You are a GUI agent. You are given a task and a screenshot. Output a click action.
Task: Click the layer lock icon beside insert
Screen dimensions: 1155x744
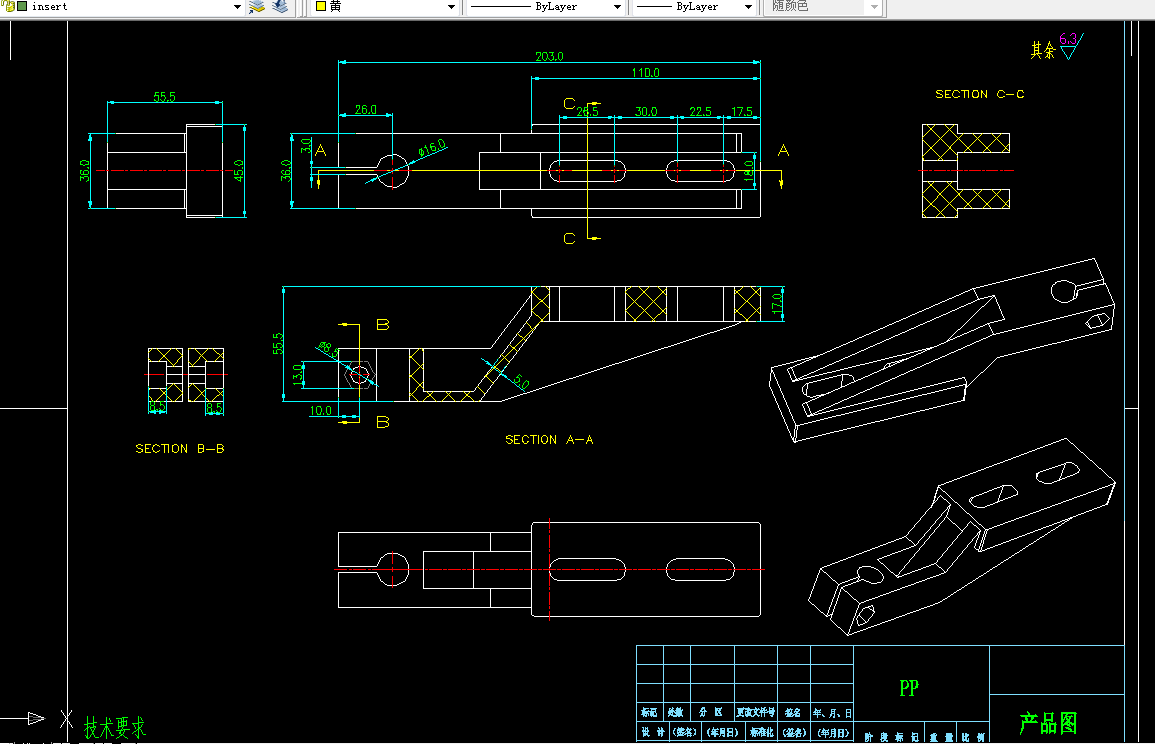point(9,6)
